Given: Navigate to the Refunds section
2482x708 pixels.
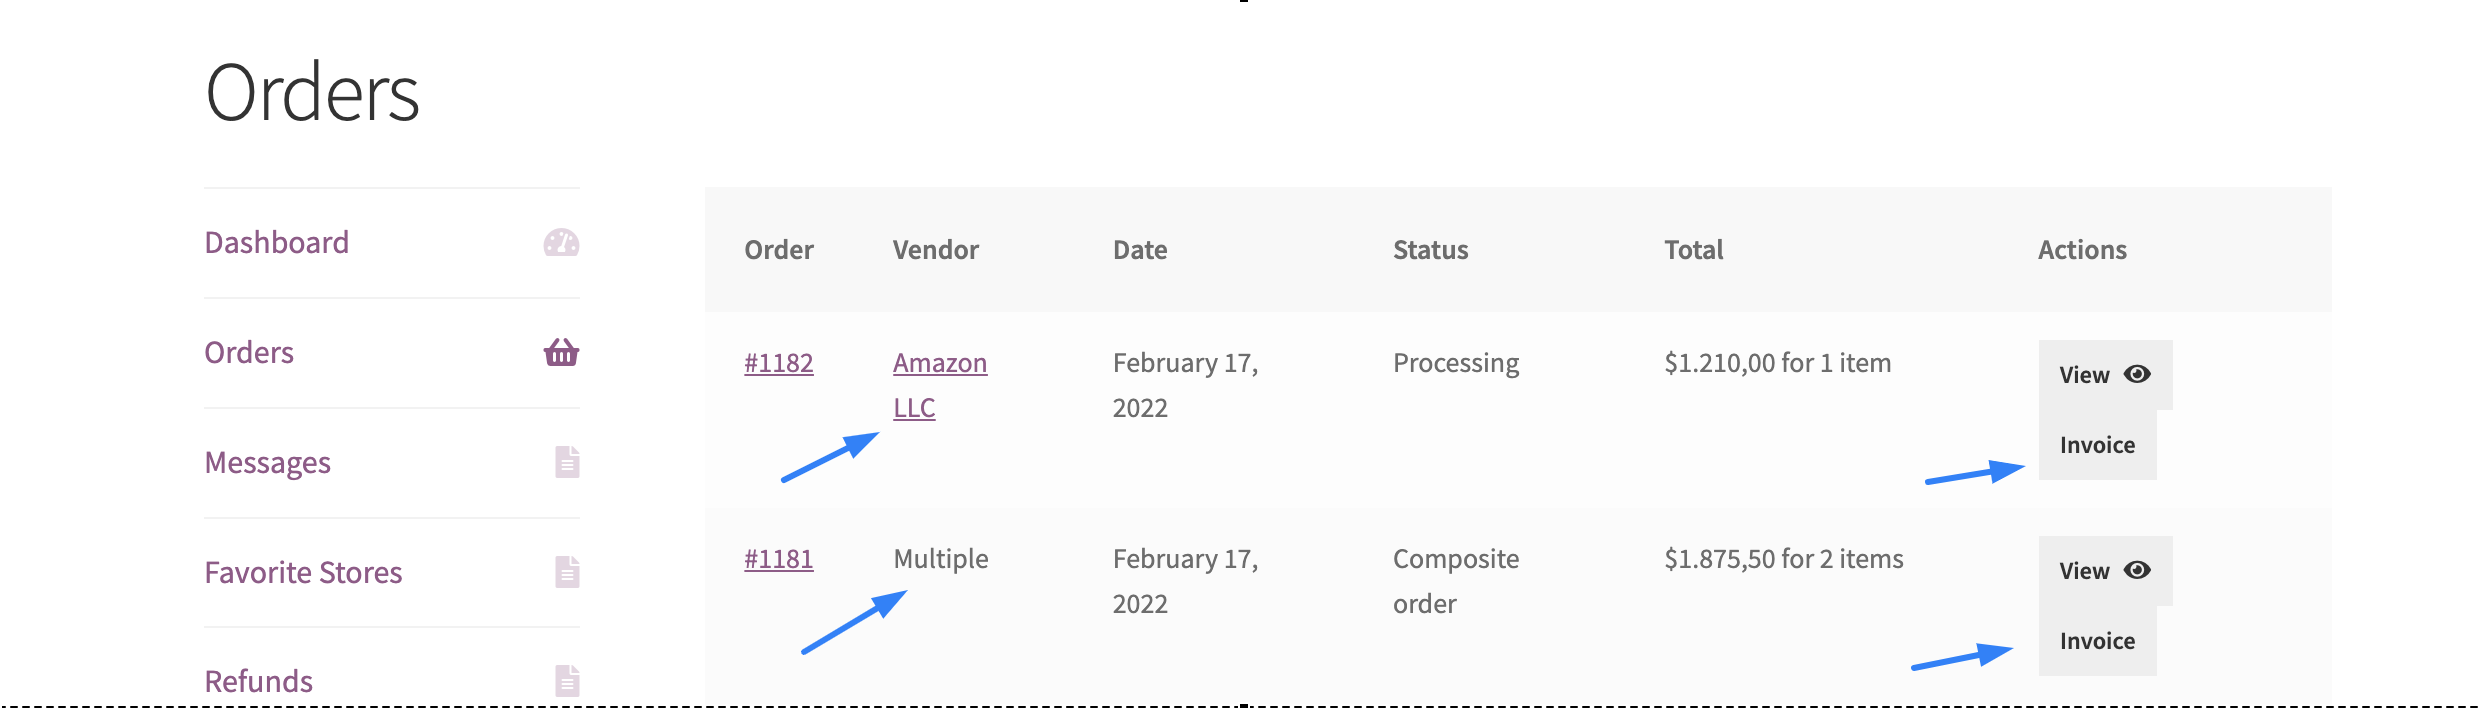Looking at the screenshot, I should pyautogui.click(x=259, y=681).
